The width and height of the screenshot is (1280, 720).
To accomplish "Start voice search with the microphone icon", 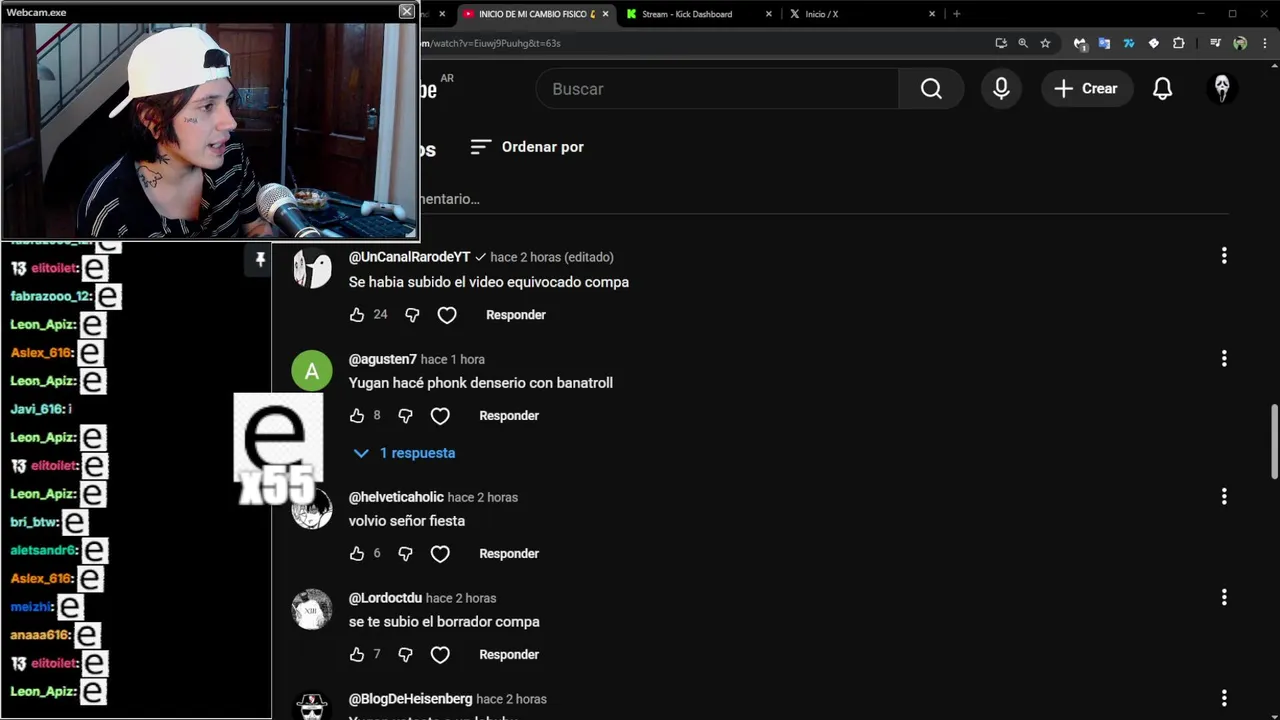I will click(x=1001, y=89).
